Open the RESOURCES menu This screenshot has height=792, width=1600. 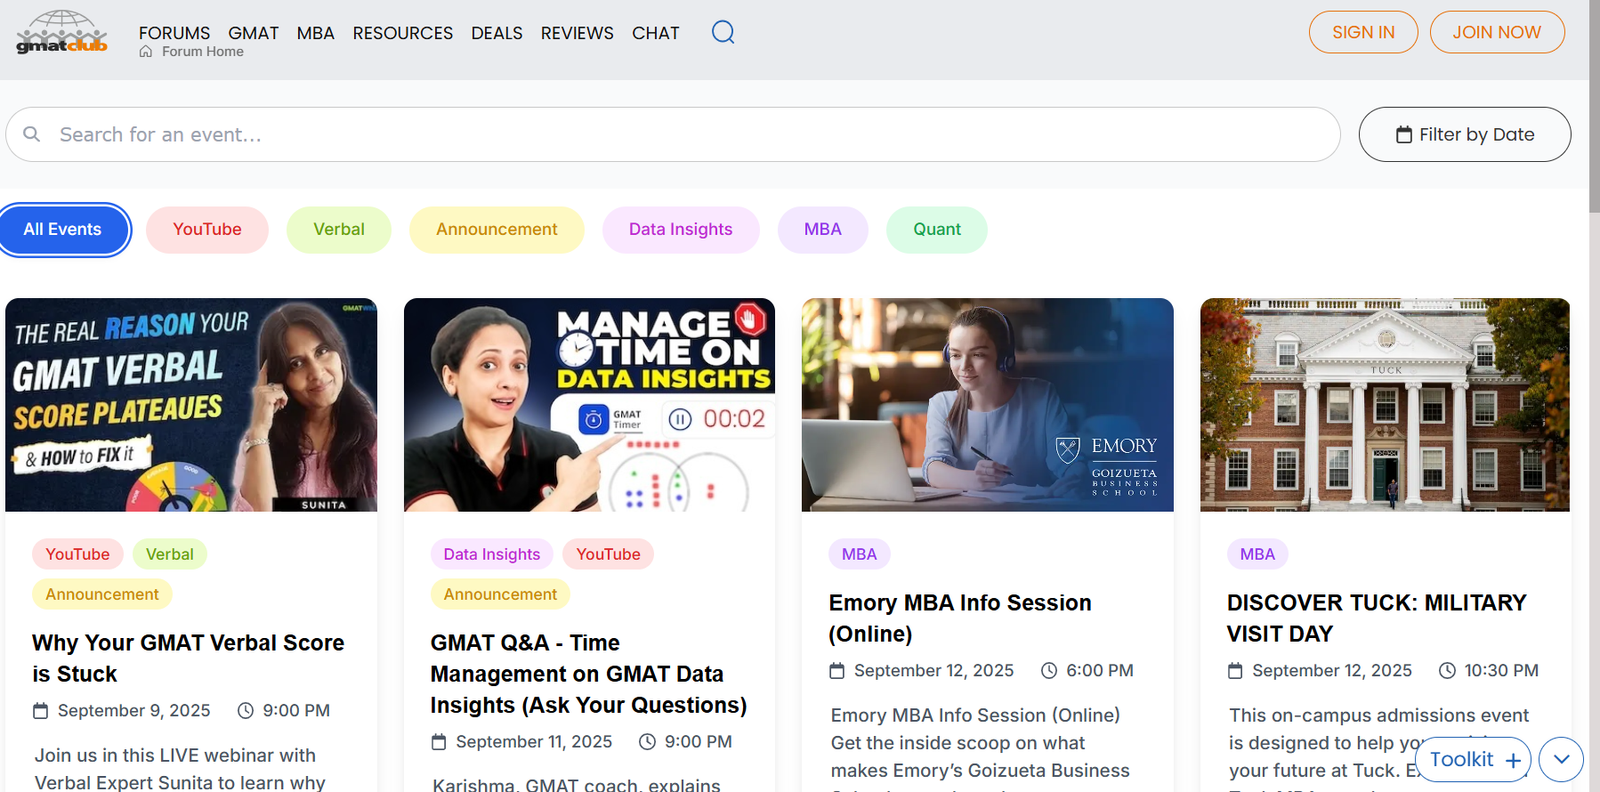coord(402,33)
